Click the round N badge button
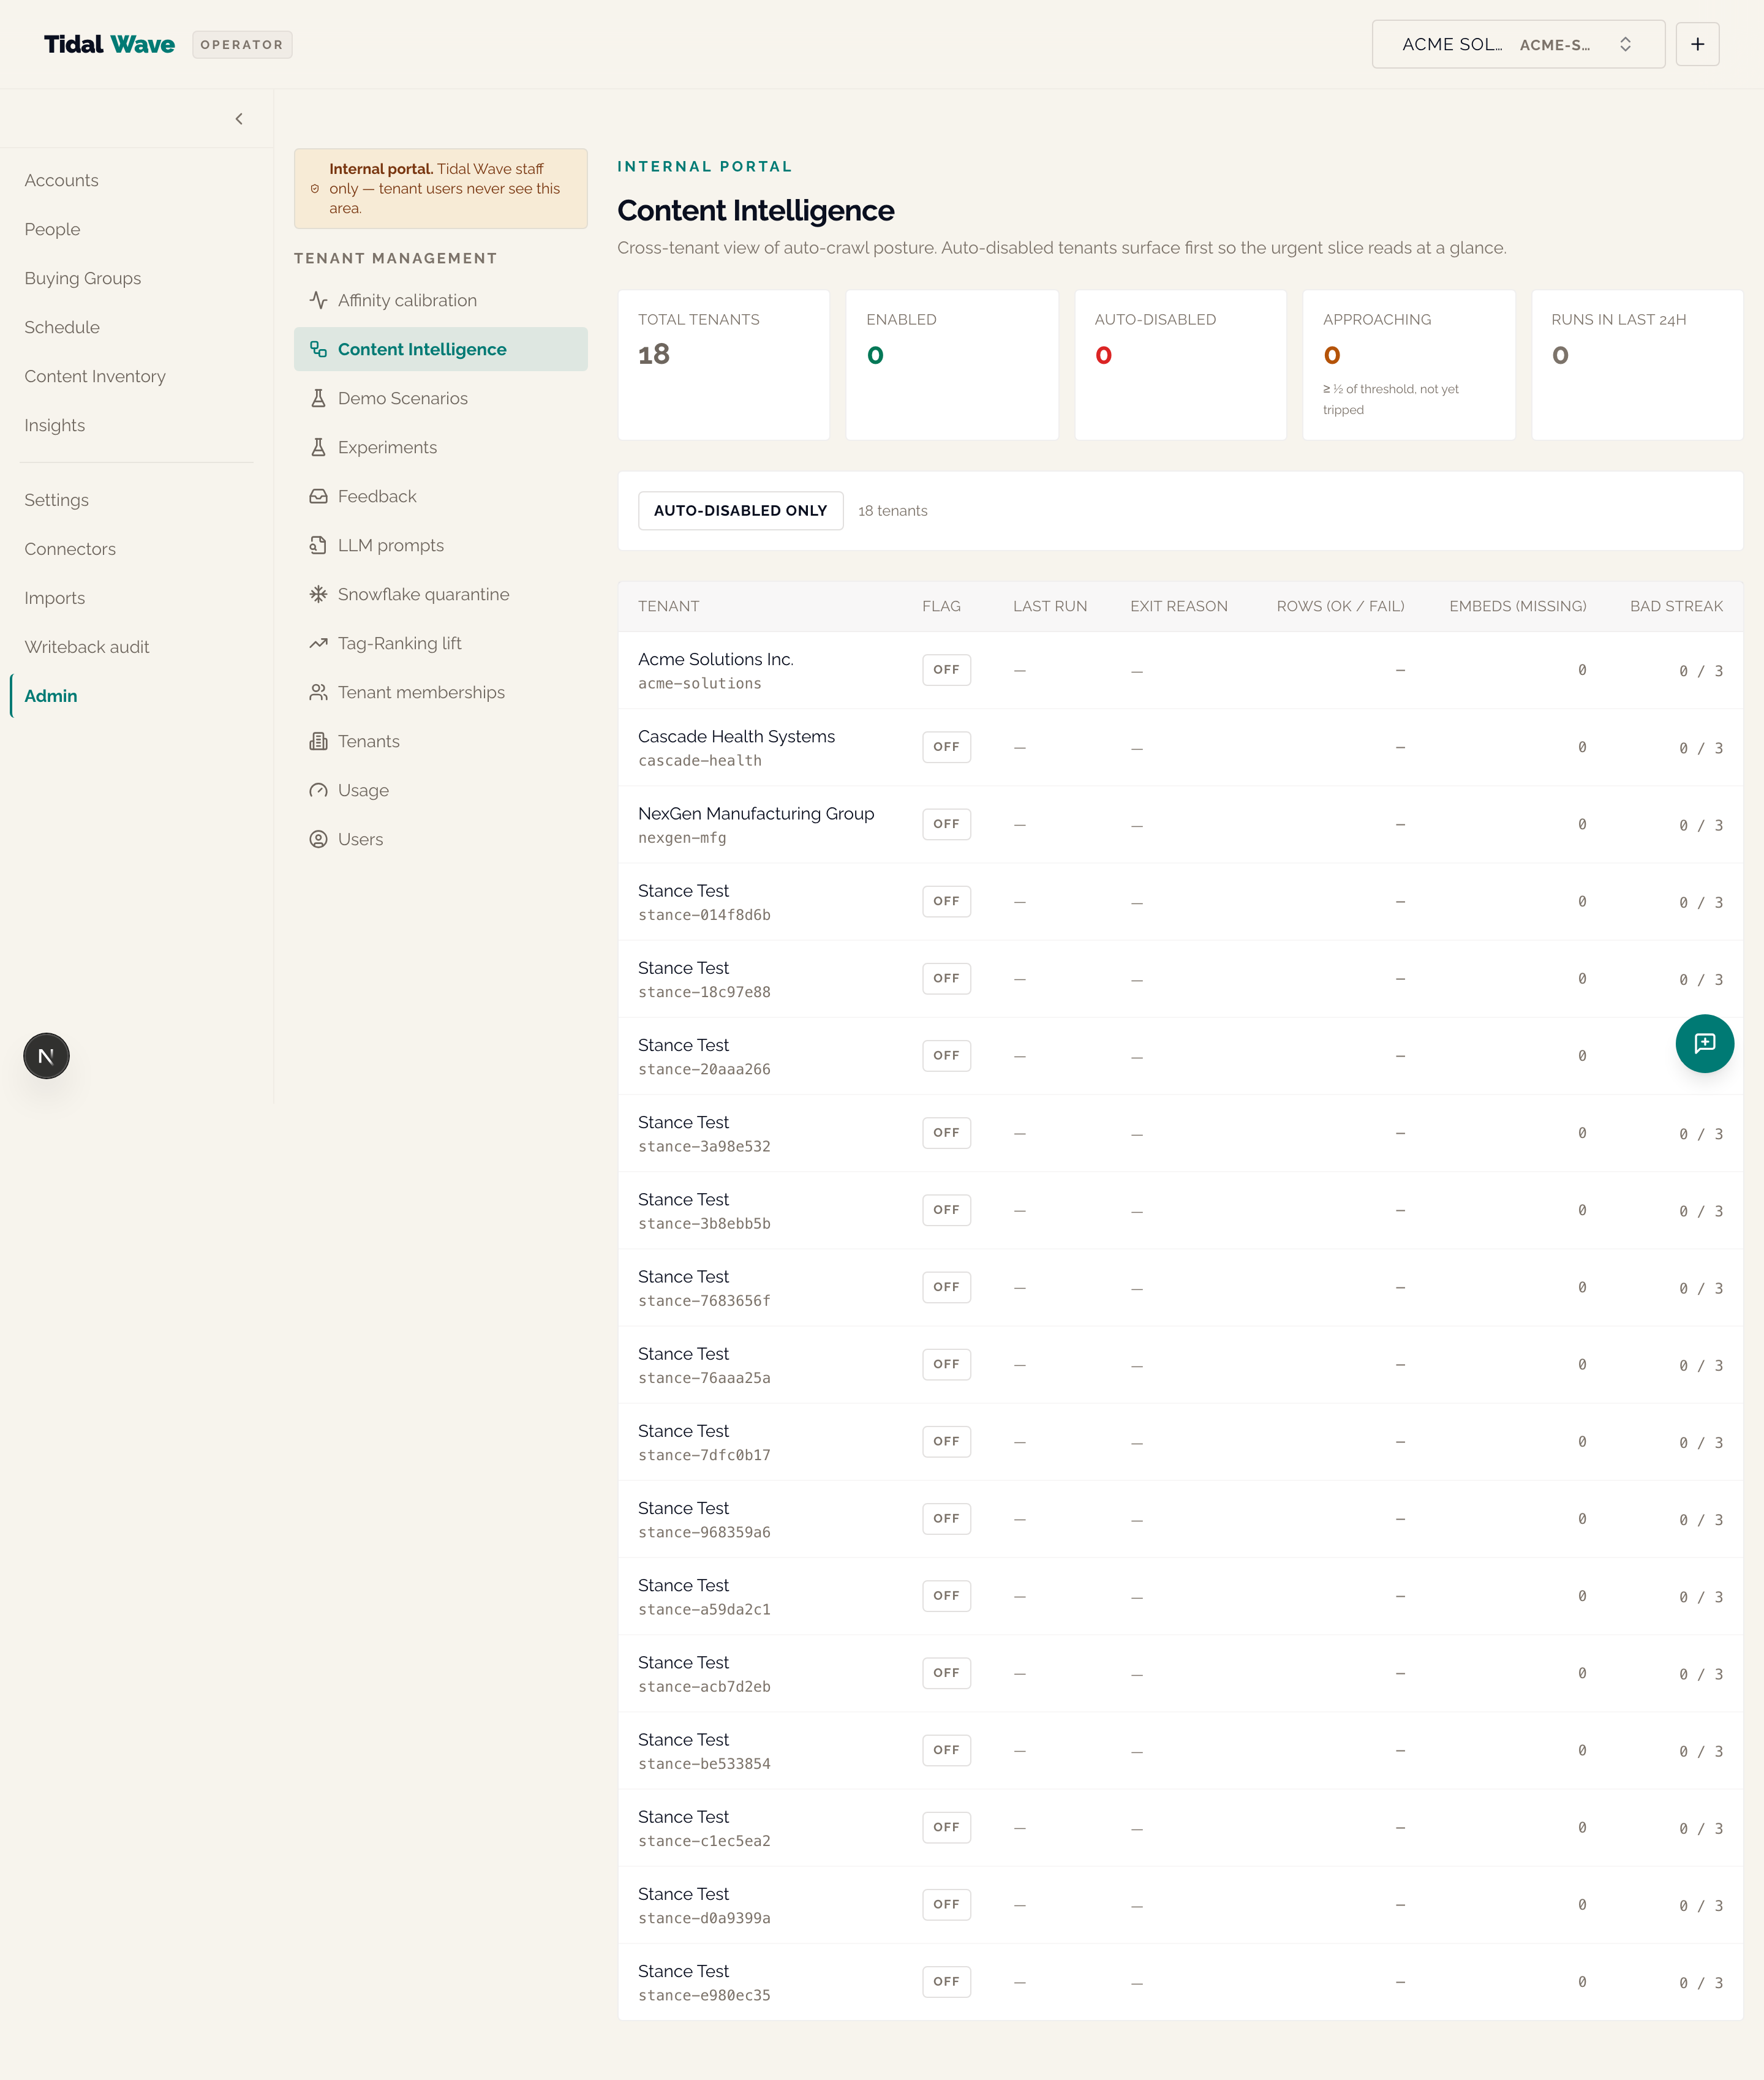 coord(46,1056)
